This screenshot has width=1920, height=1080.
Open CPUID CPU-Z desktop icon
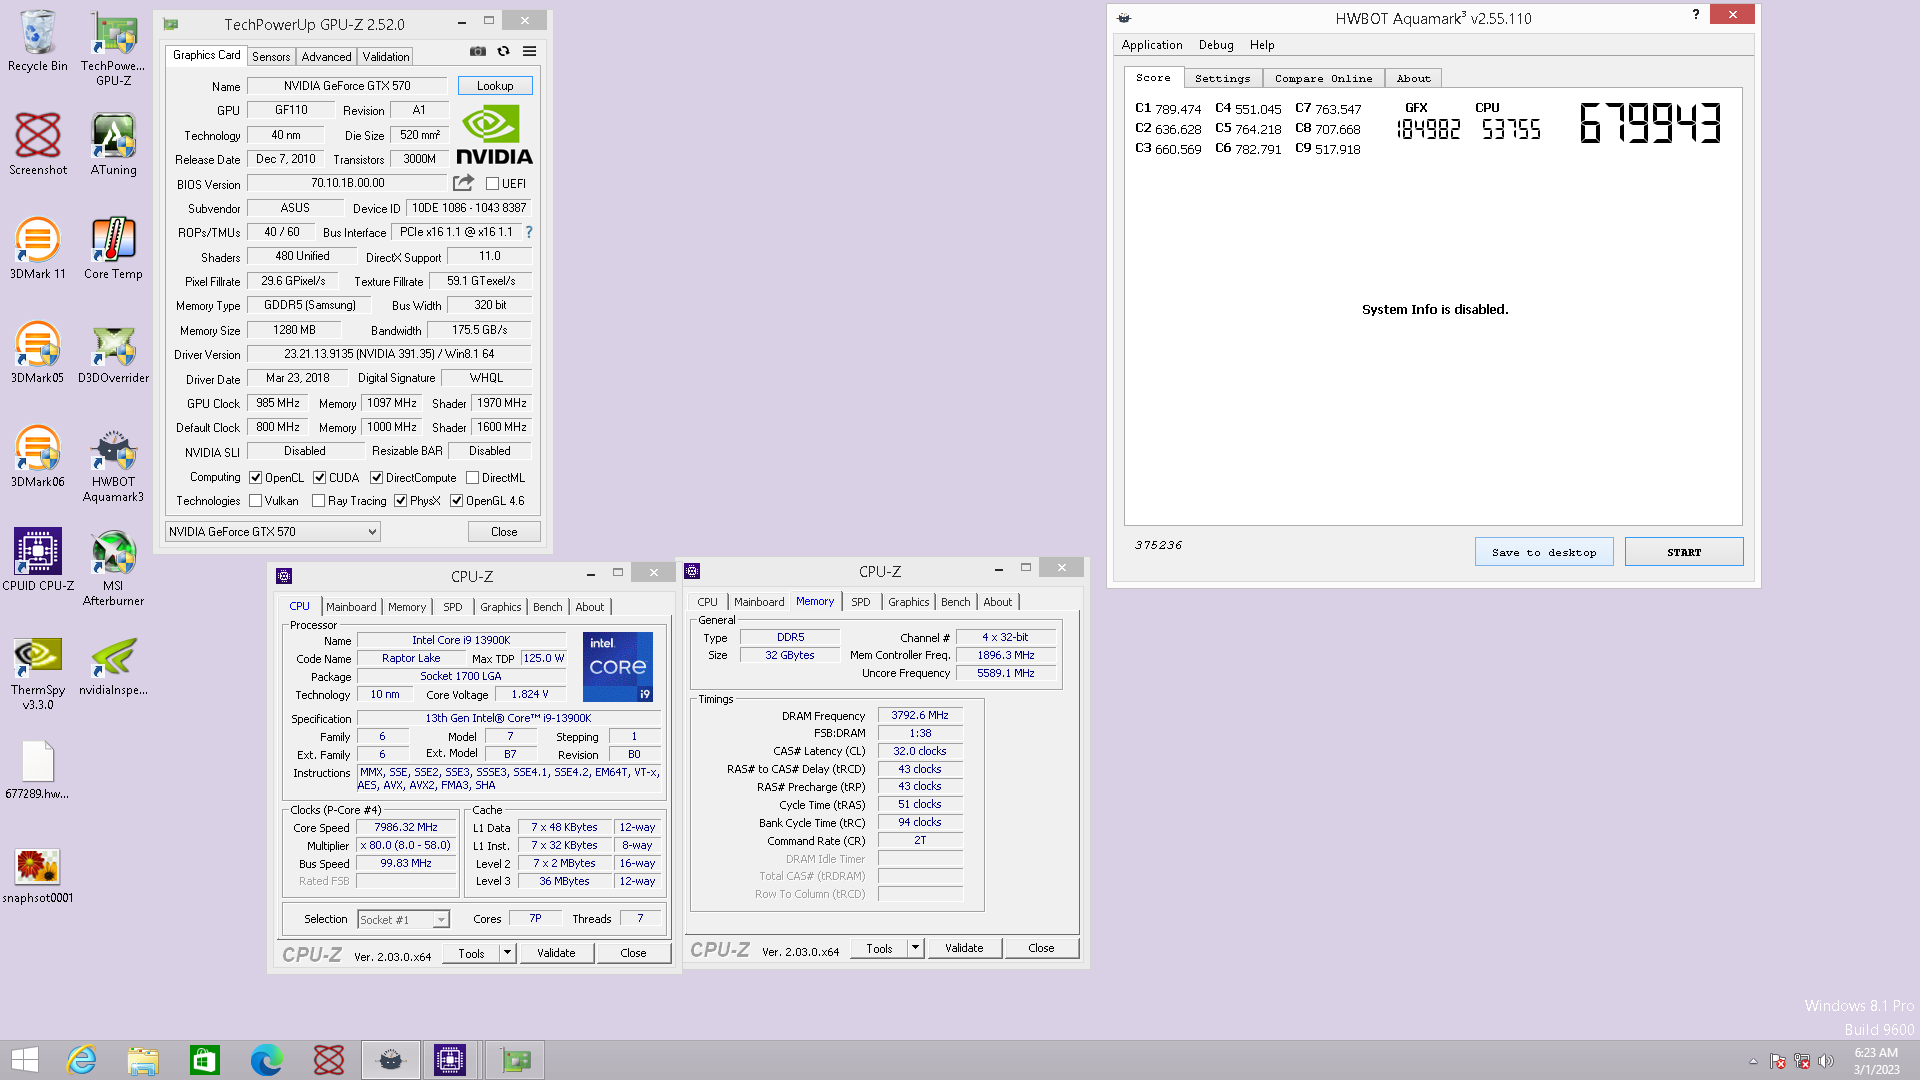pyautogui.click(x=38, y=560)
